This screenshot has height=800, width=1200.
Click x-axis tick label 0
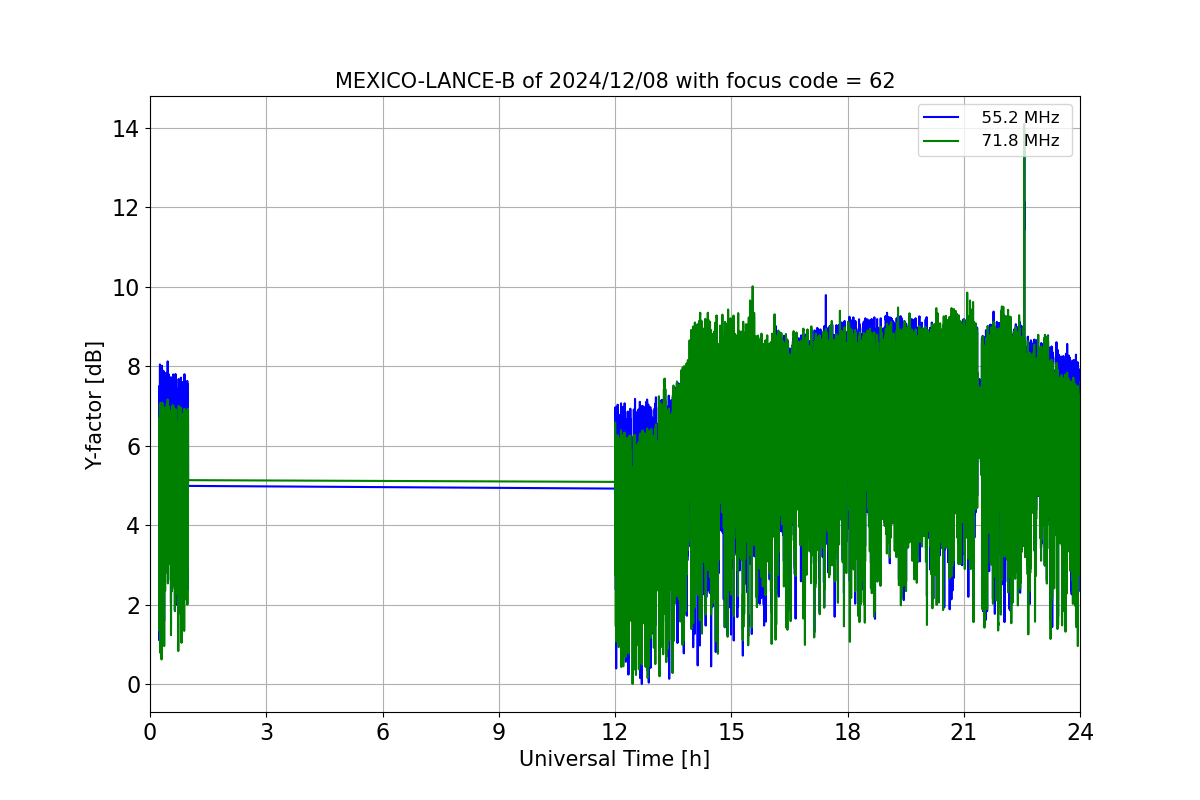pyautogui.click(x=150, y=731)
